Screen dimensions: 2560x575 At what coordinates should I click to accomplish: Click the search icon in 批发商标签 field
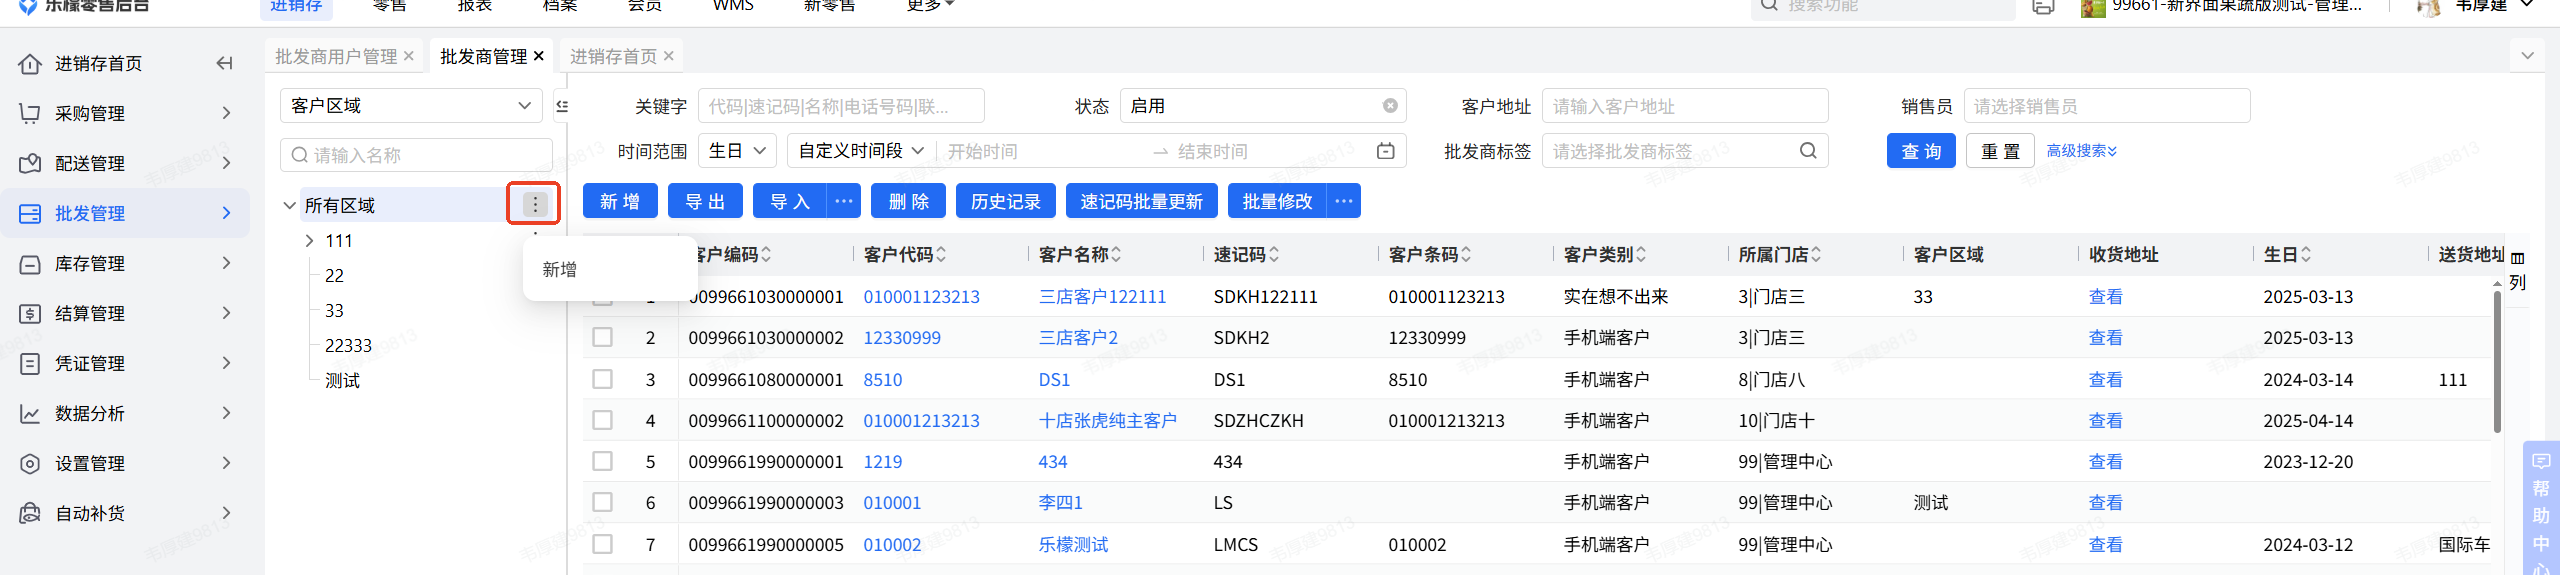1808,151
